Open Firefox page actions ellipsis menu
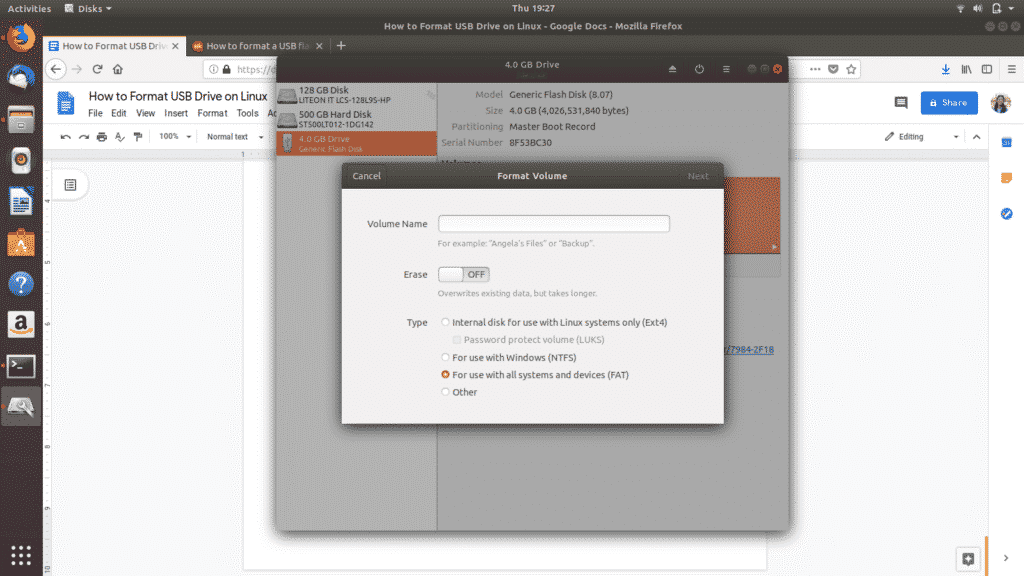The width and height of the screenshot is (1024, 576). tap(815, 69)
